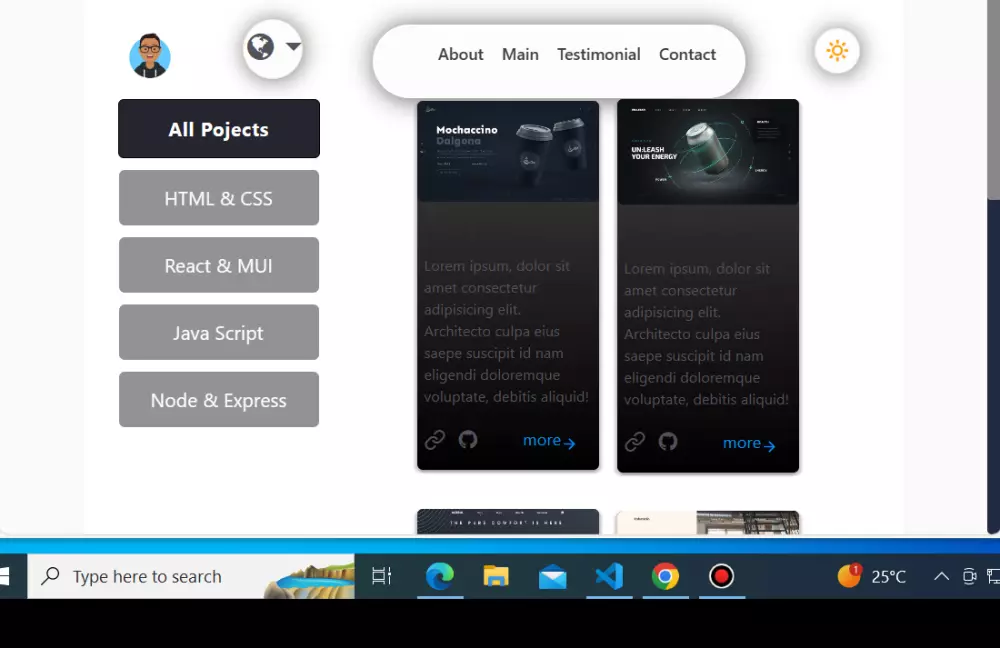Go to the About section
Viewport: 1000px width, 648px height.
click(460, 55)
